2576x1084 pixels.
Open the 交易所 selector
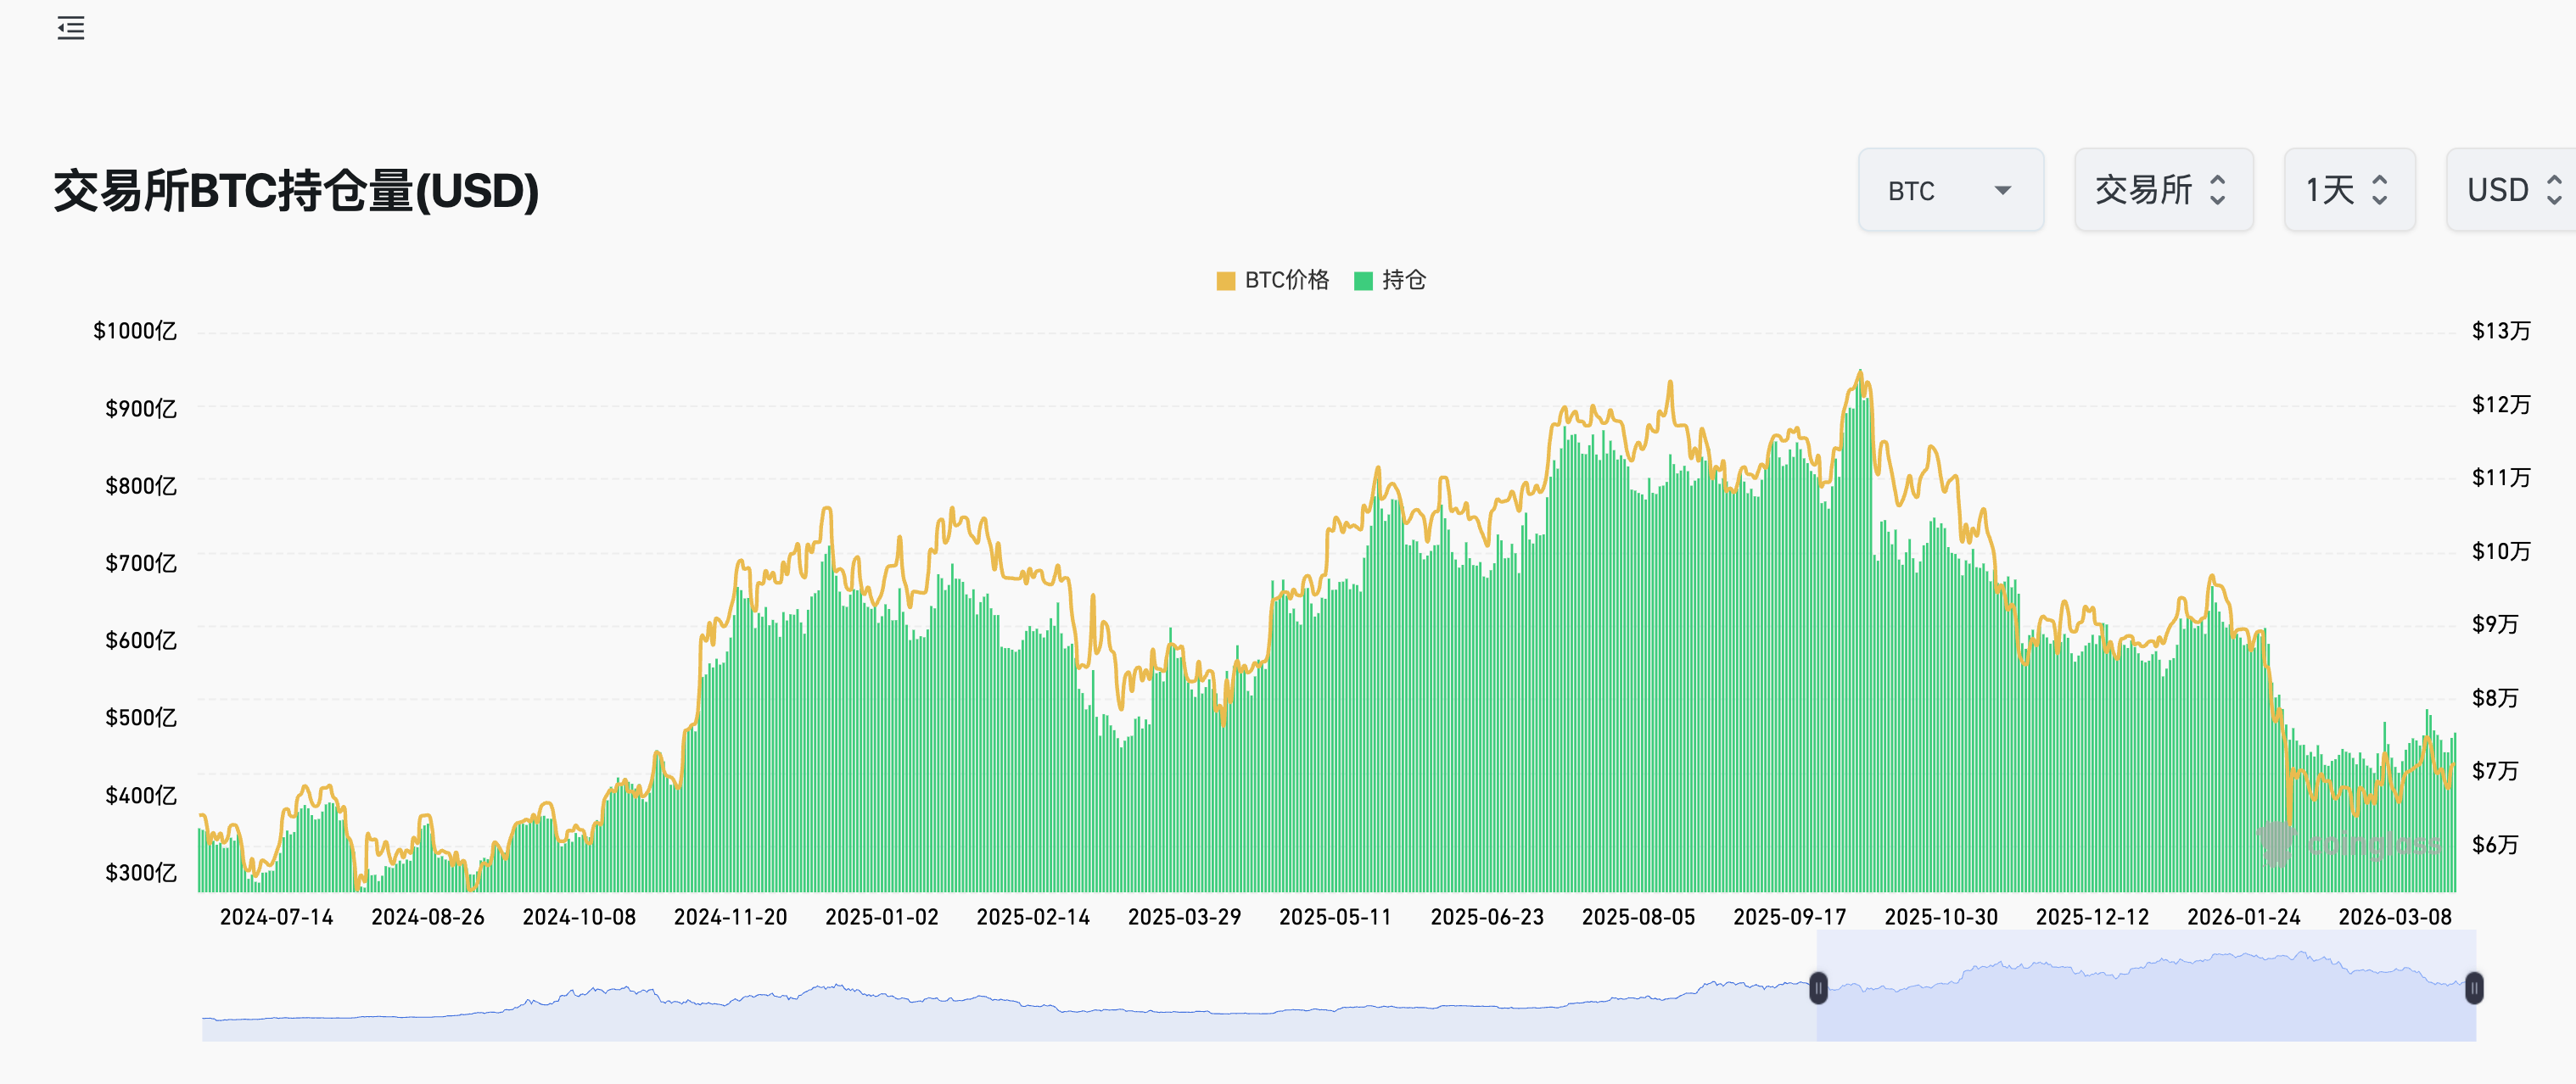pyautogui.click(x=2143, y=190)
